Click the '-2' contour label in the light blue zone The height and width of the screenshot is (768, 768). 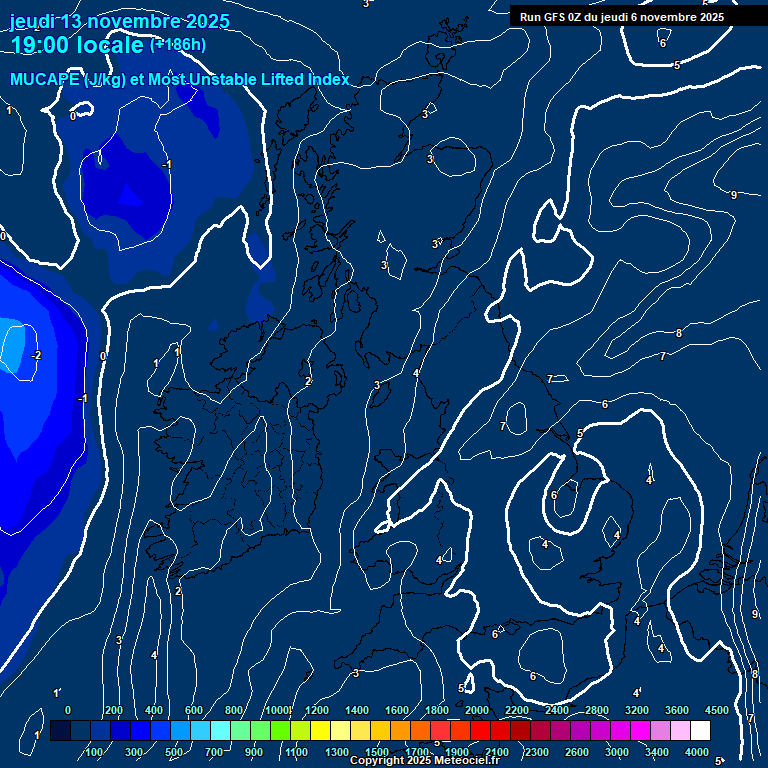(x=36, y=356)
